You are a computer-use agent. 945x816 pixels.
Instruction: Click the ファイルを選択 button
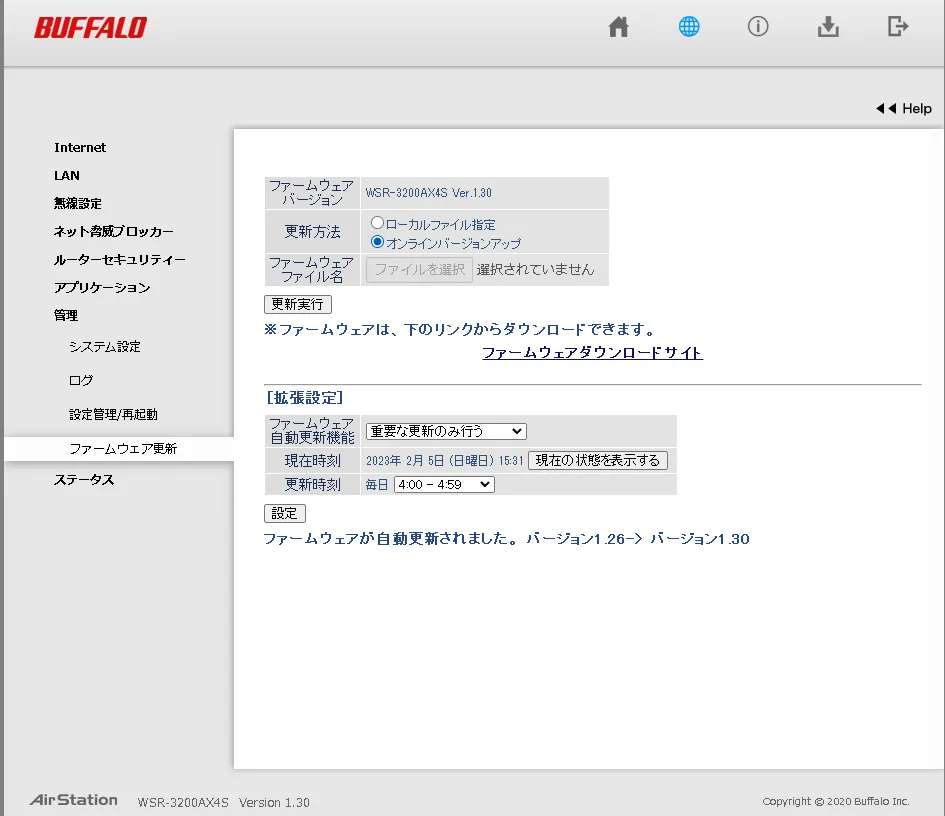419,269
